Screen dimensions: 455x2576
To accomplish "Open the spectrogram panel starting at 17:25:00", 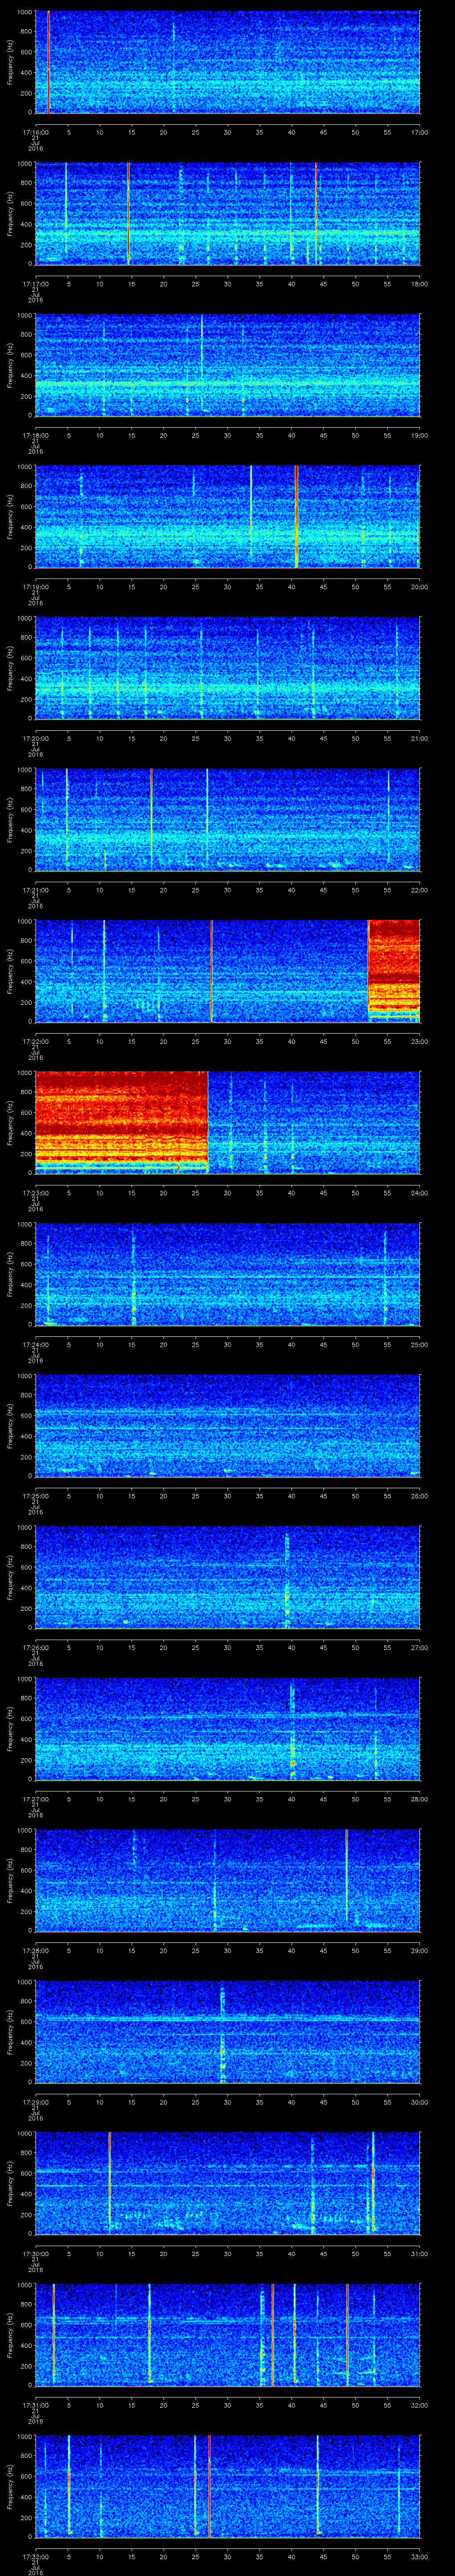I will coord(227,1426).
